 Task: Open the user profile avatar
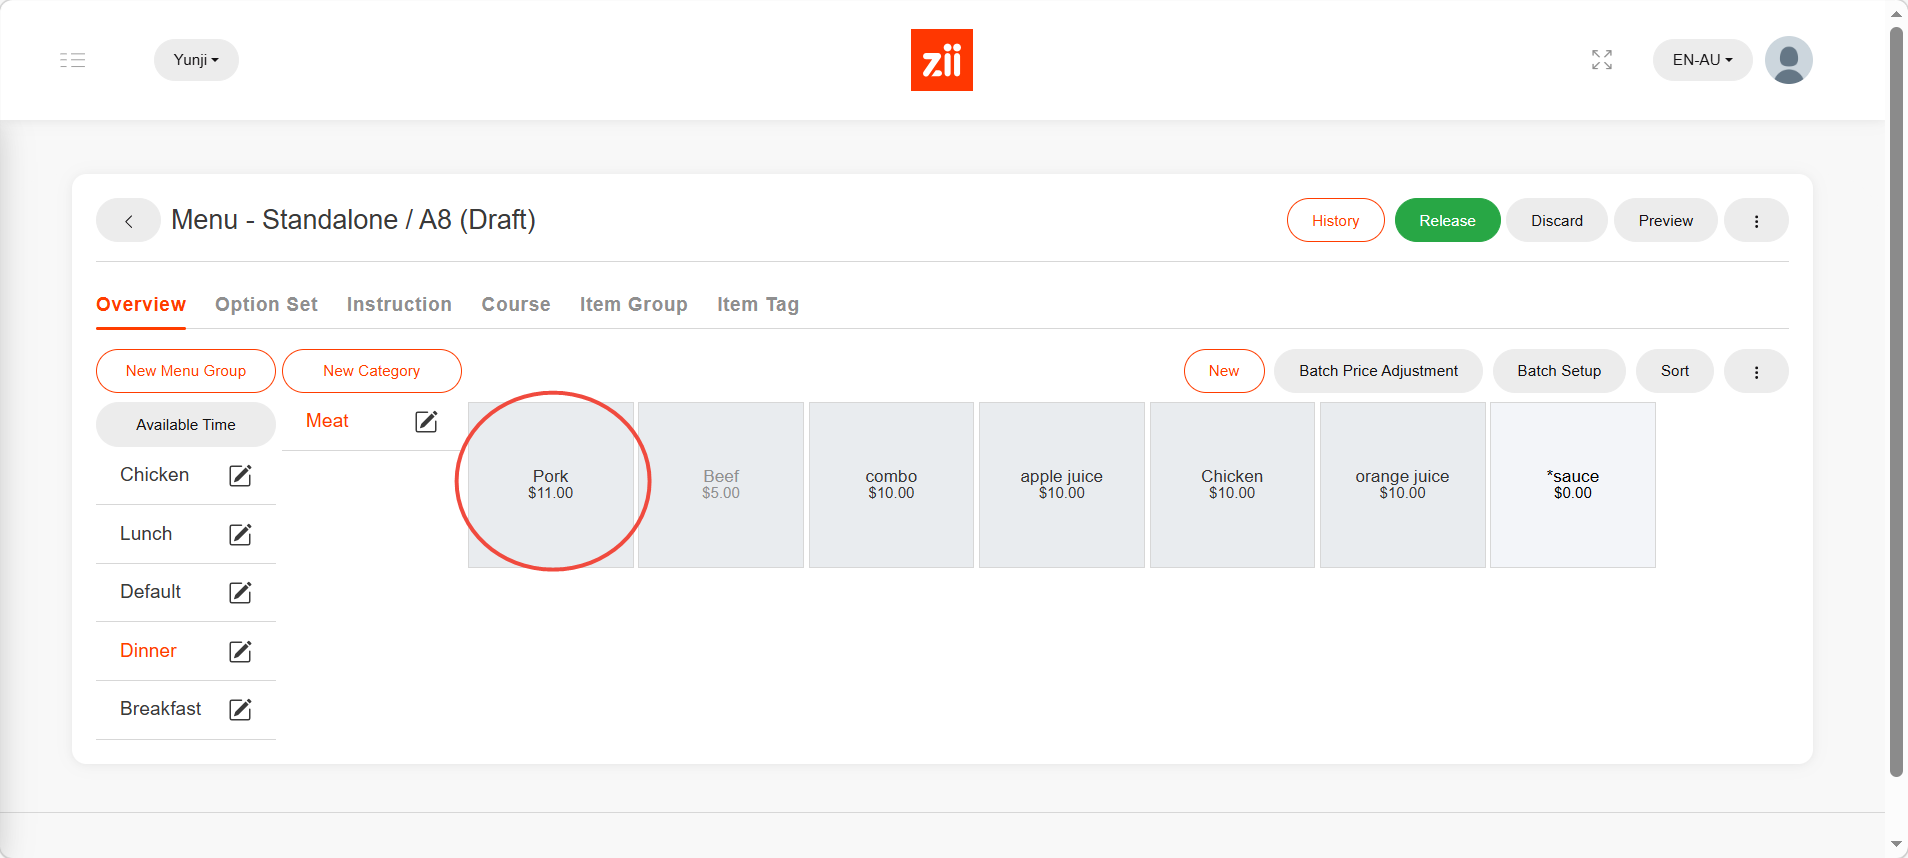[x=1788, y=60]
